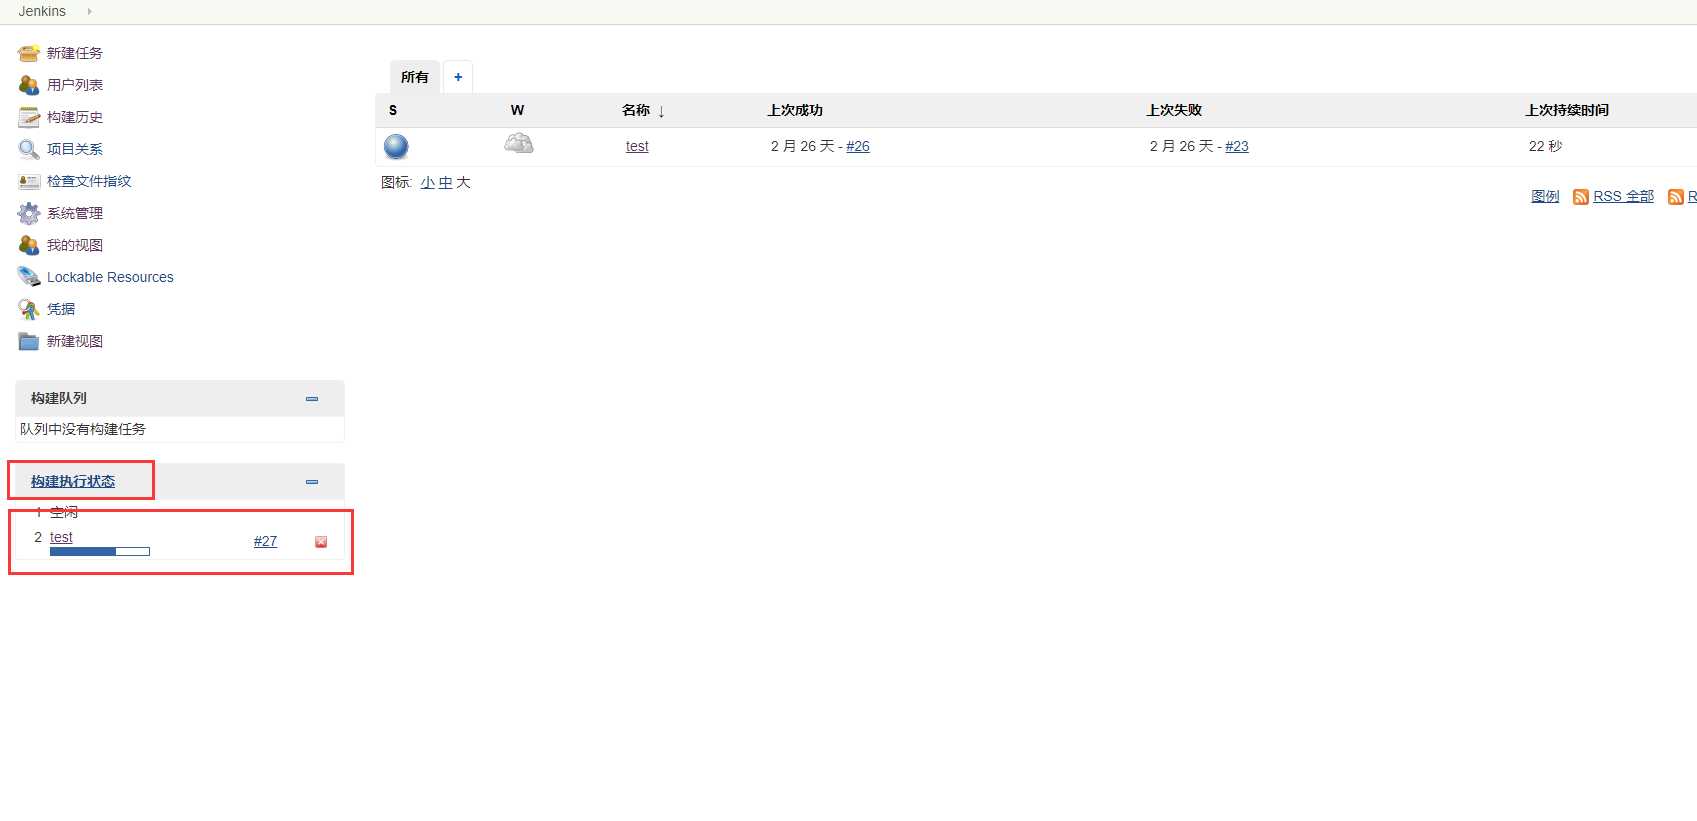Open 新建任务 link in sidebar

tap(75, 53)
